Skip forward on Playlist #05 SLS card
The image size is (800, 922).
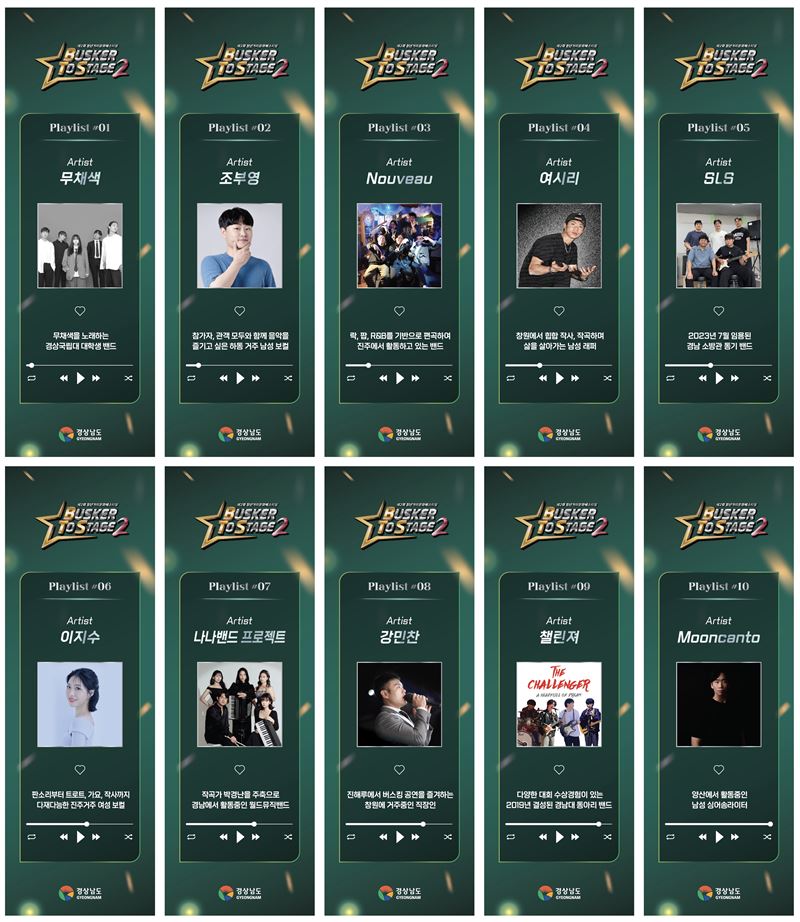(735, 378)
